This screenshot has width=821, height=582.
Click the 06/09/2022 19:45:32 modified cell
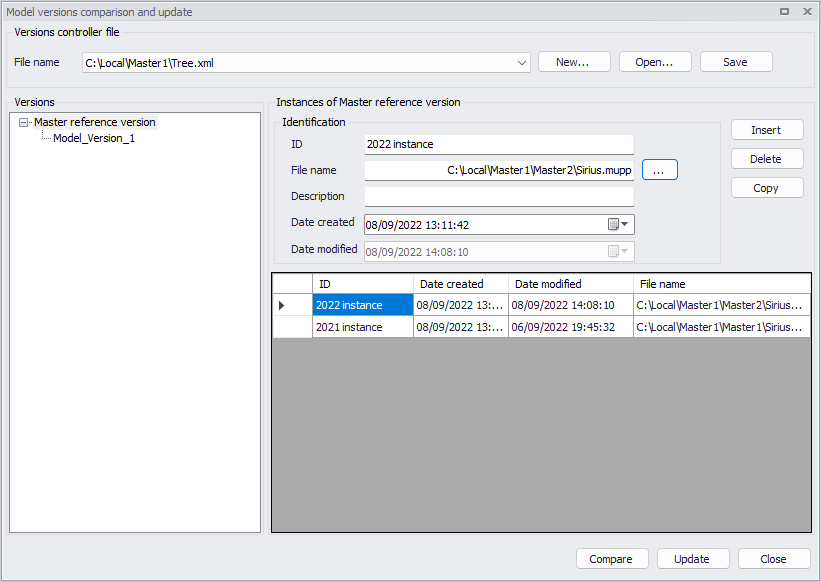click(x=571, y=327)
